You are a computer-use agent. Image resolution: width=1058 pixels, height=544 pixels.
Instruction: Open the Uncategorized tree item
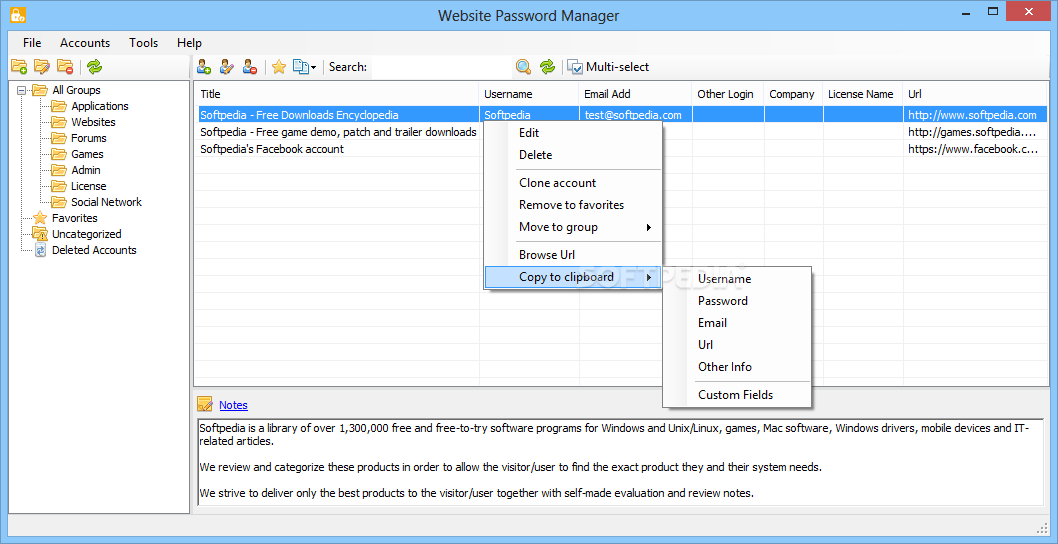click(x=86, y=234)
